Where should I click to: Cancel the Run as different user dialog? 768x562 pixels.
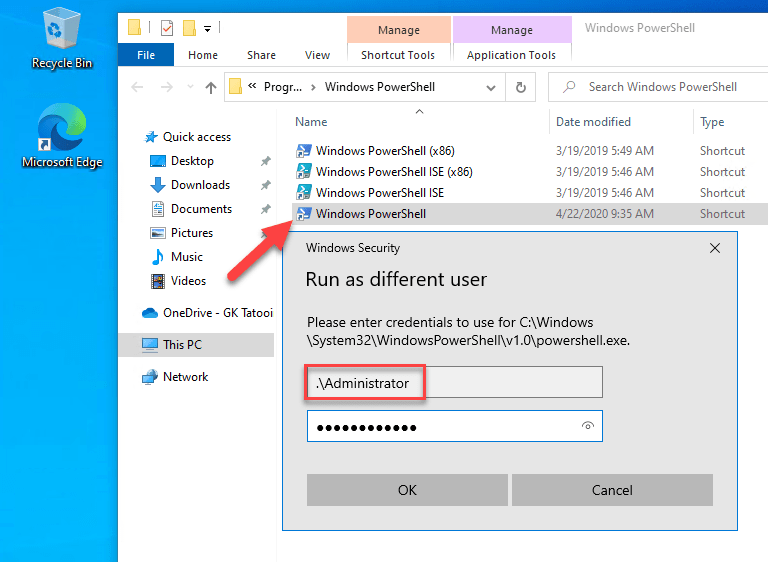pos(612,490)
